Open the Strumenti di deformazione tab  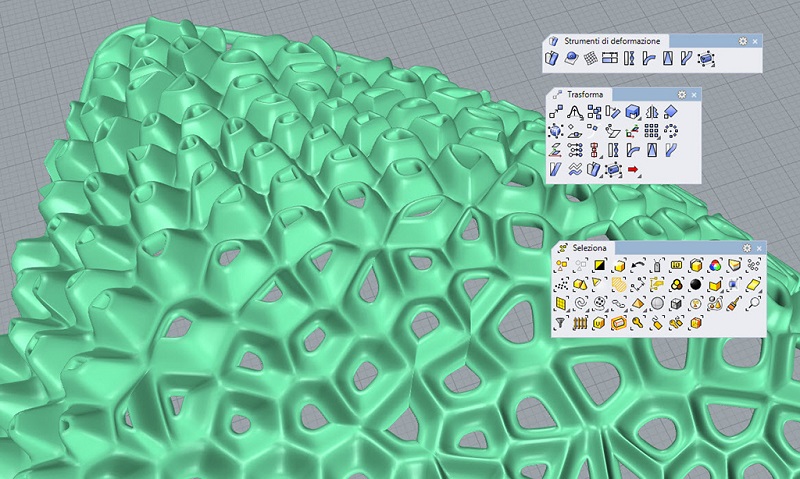pos(613,41)
